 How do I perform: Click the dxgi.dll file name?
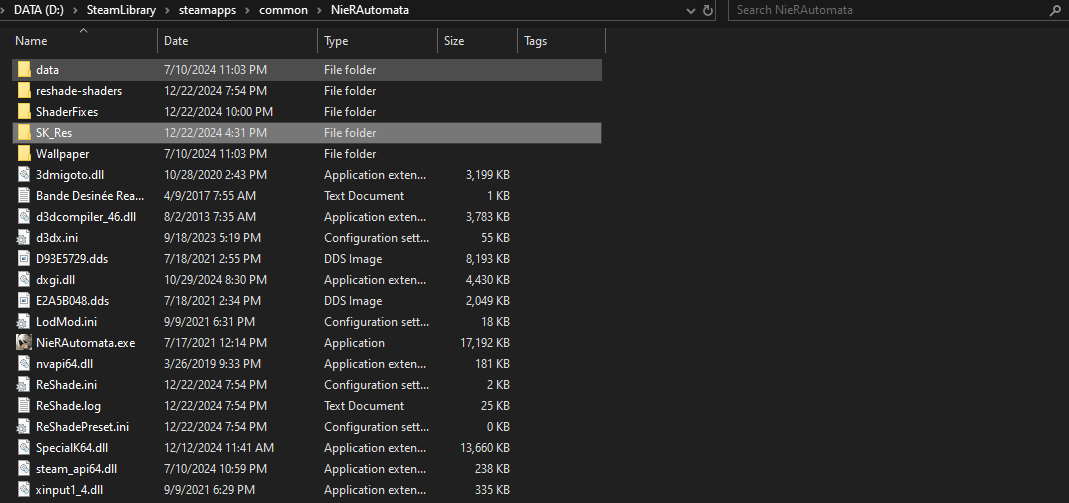pyautogui.click(x=56, y=280)
